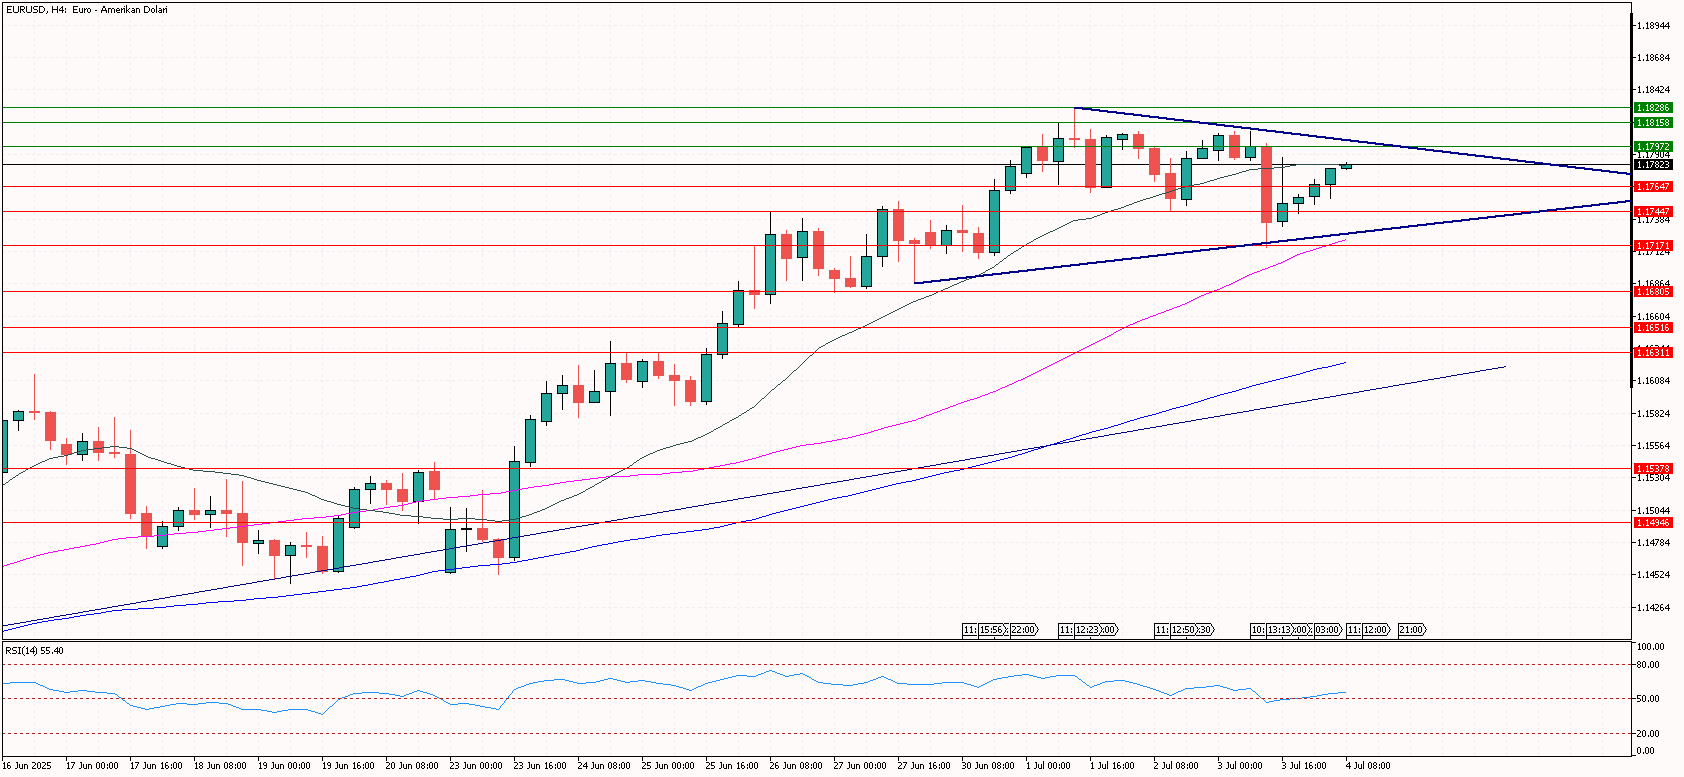Click the RSI scale value 50.00

1648,699
